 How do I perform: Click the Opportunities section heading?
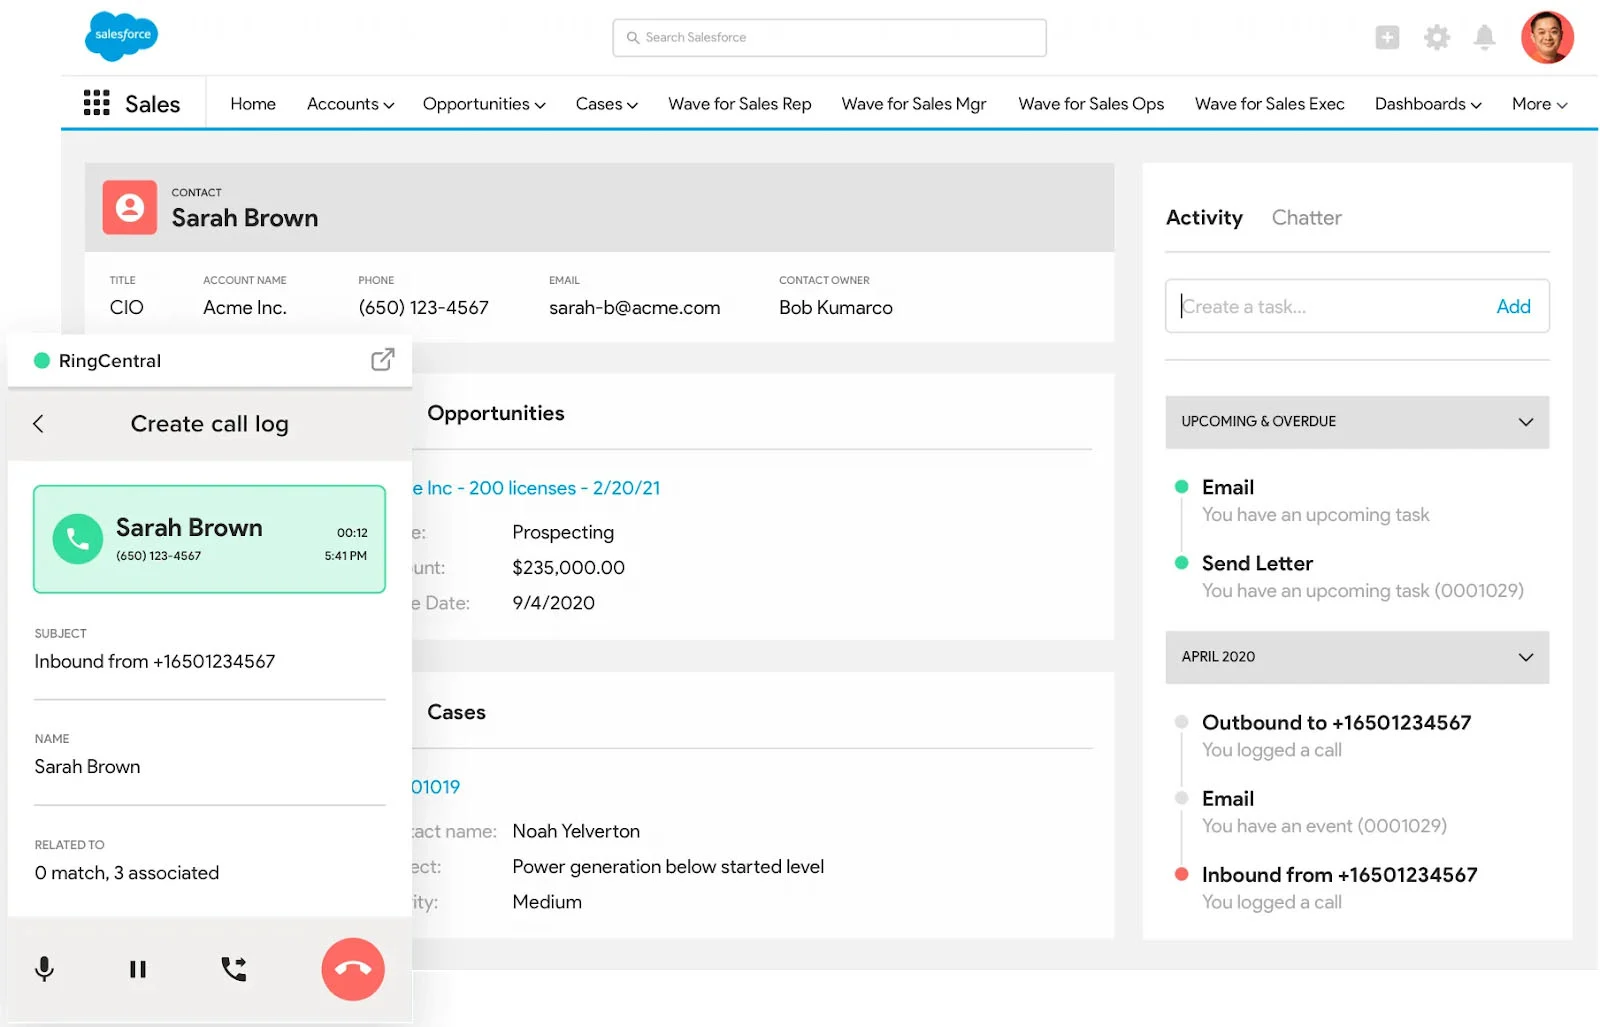(496, 413)
